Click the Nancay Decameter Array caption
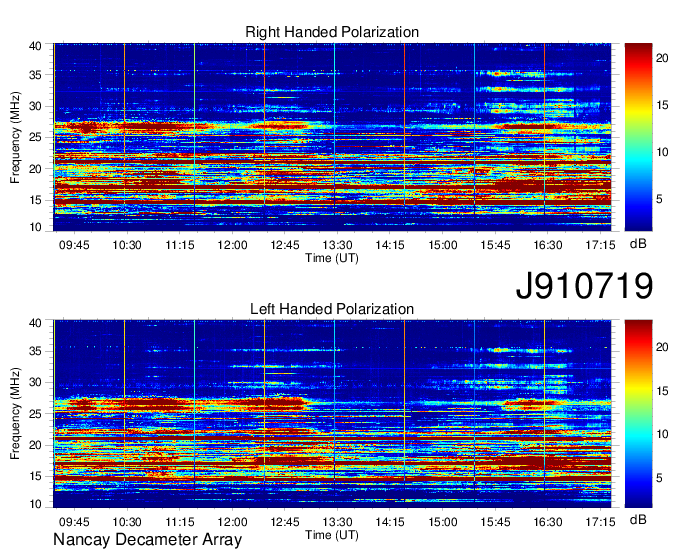680x552 pixels. point(147,539)
